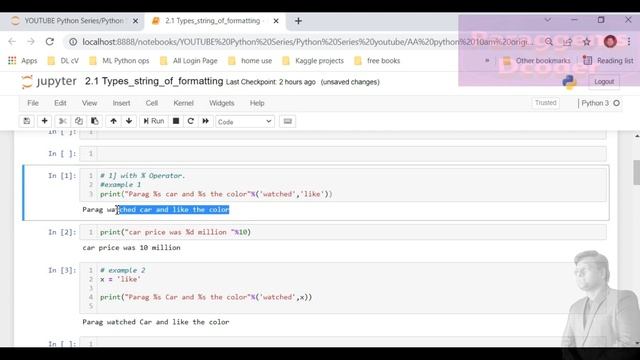
Task: View site information icon in address bar
Action: [x=73, y=42]
